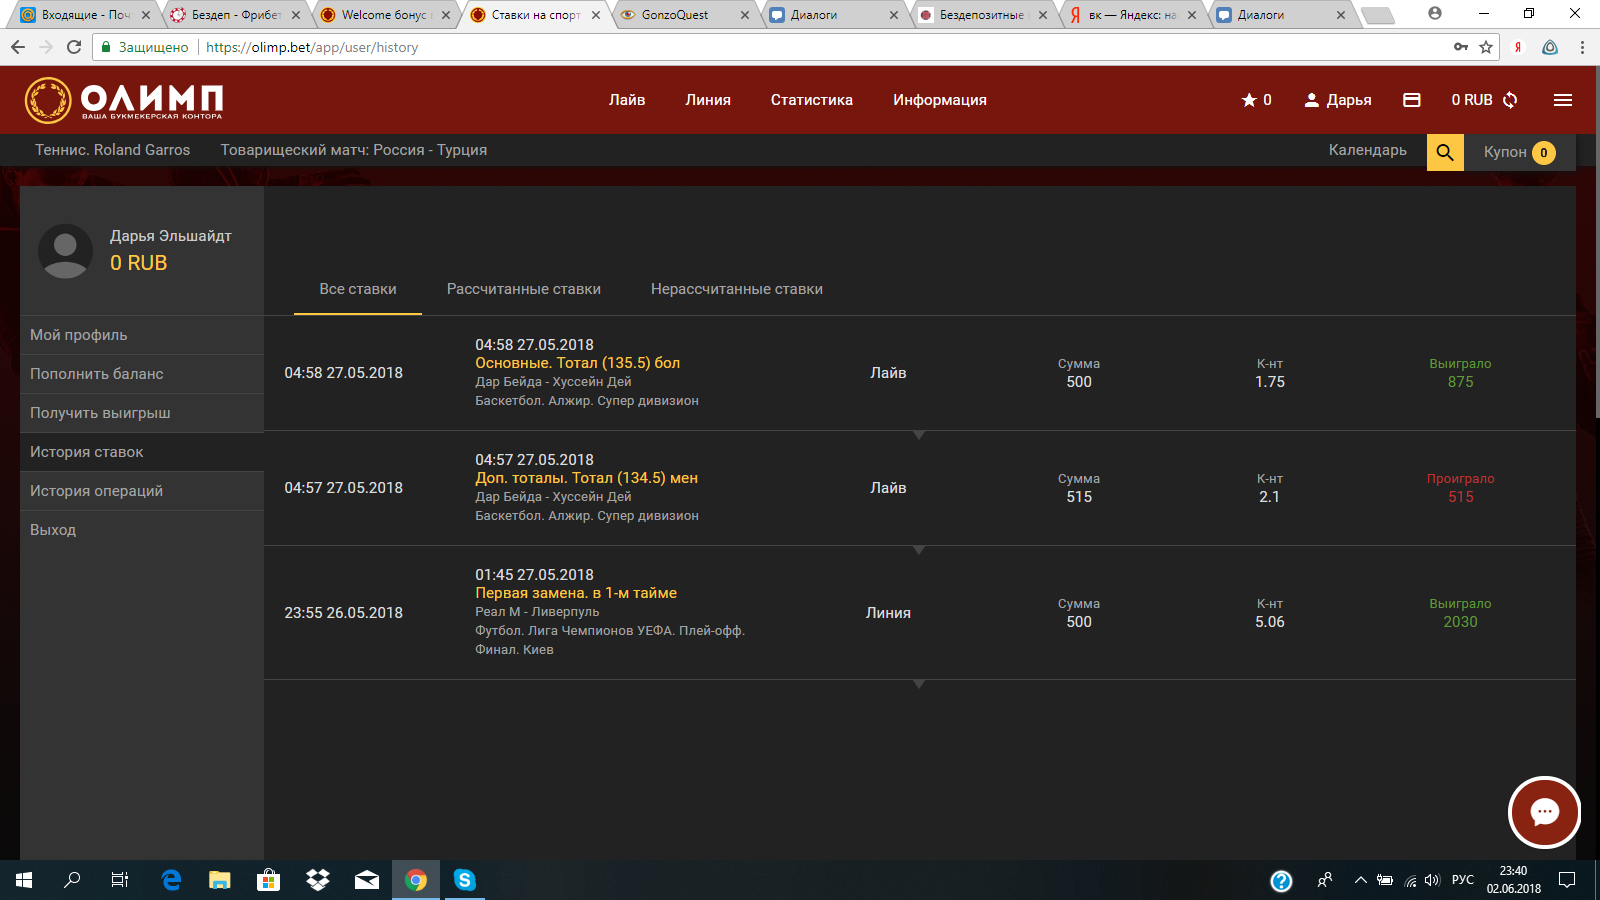
Task: Open the Дарья user account menu
Action: coord(1337,100)
